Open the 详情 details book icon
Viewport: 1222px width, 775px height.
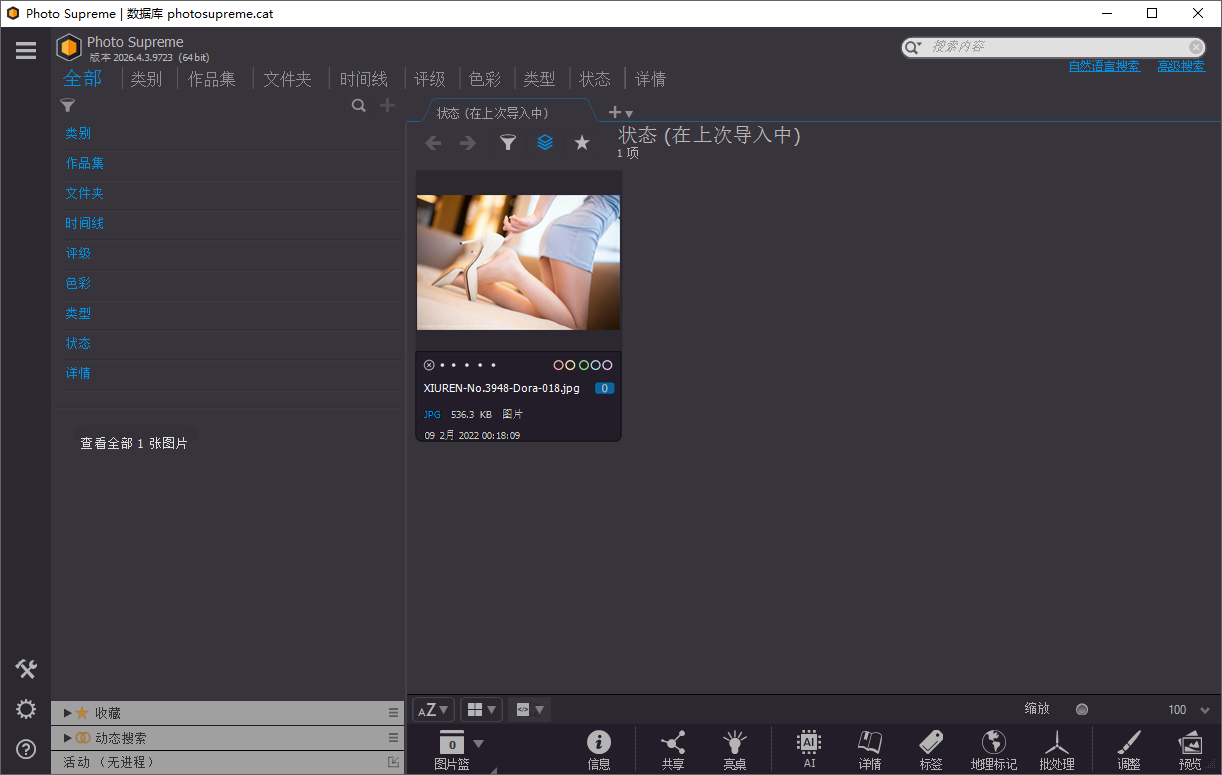(870, 750)
